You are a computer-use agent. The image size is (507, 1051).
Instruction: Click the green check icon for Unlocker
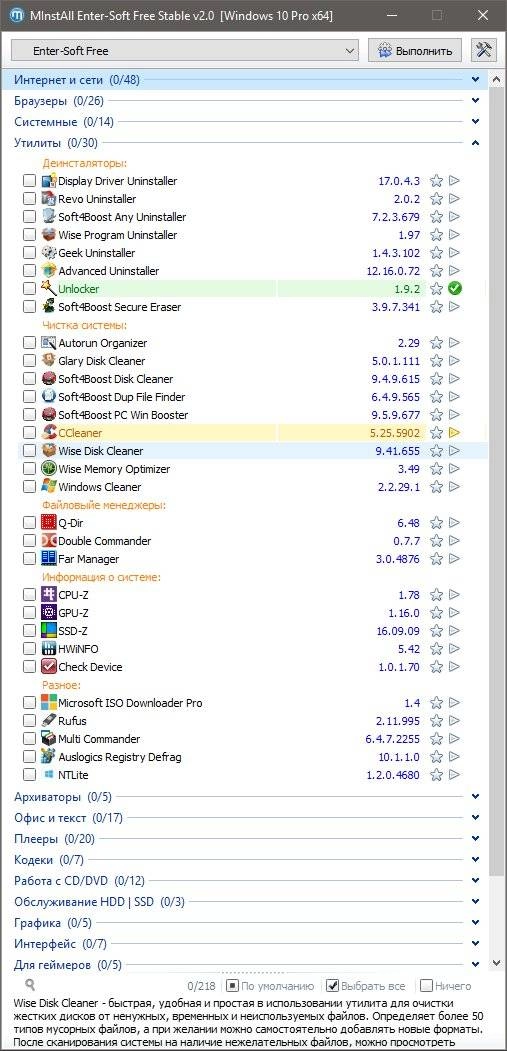point(455,289)
